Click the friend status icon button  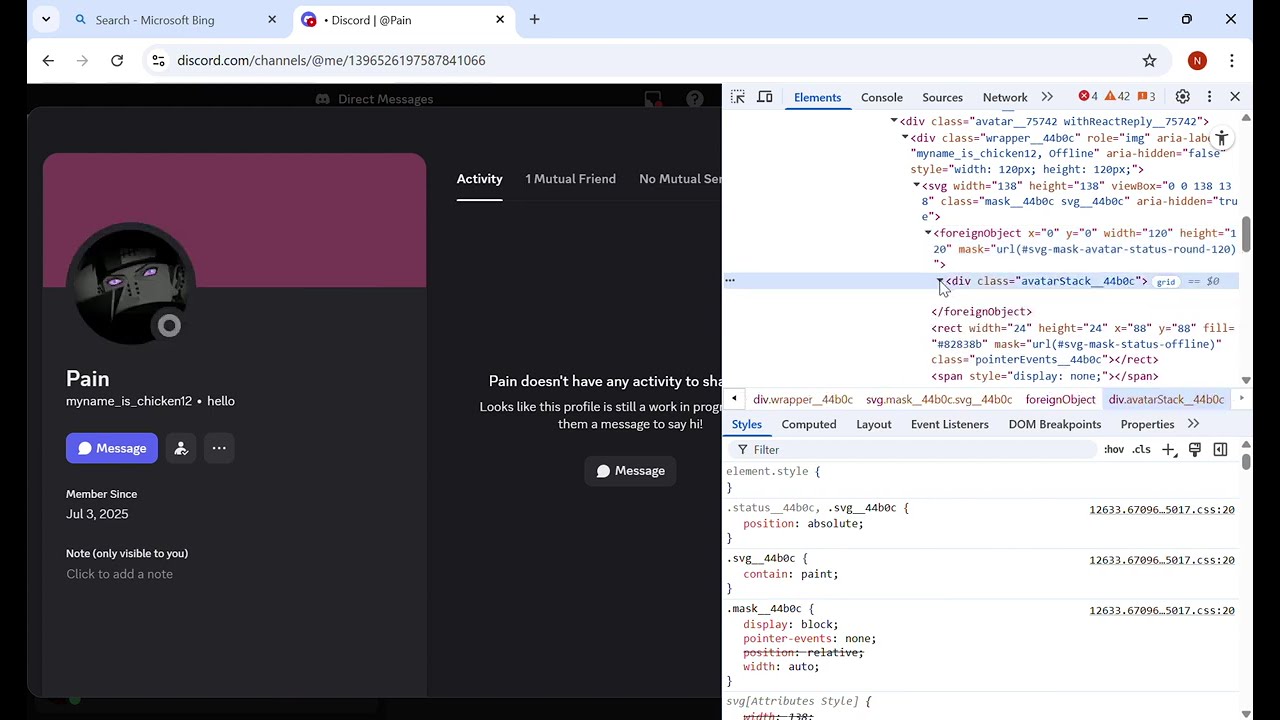pyautogui.click(x=181, y=448)
